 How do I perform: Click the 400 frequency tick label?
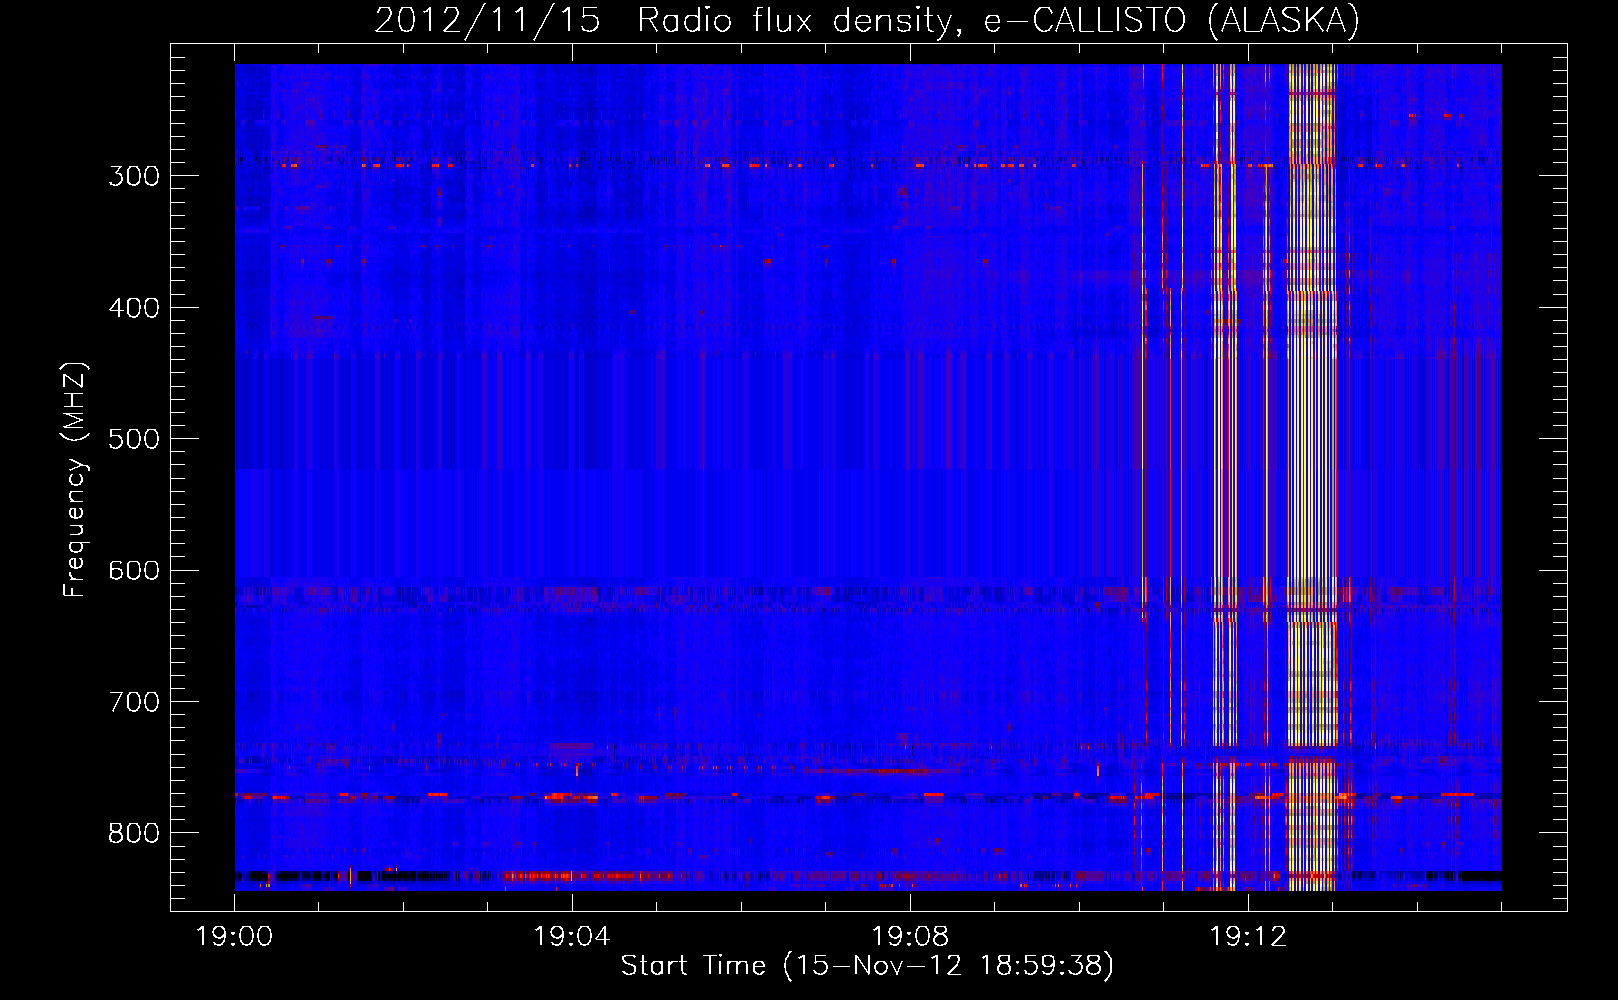[x=134, y=308]
